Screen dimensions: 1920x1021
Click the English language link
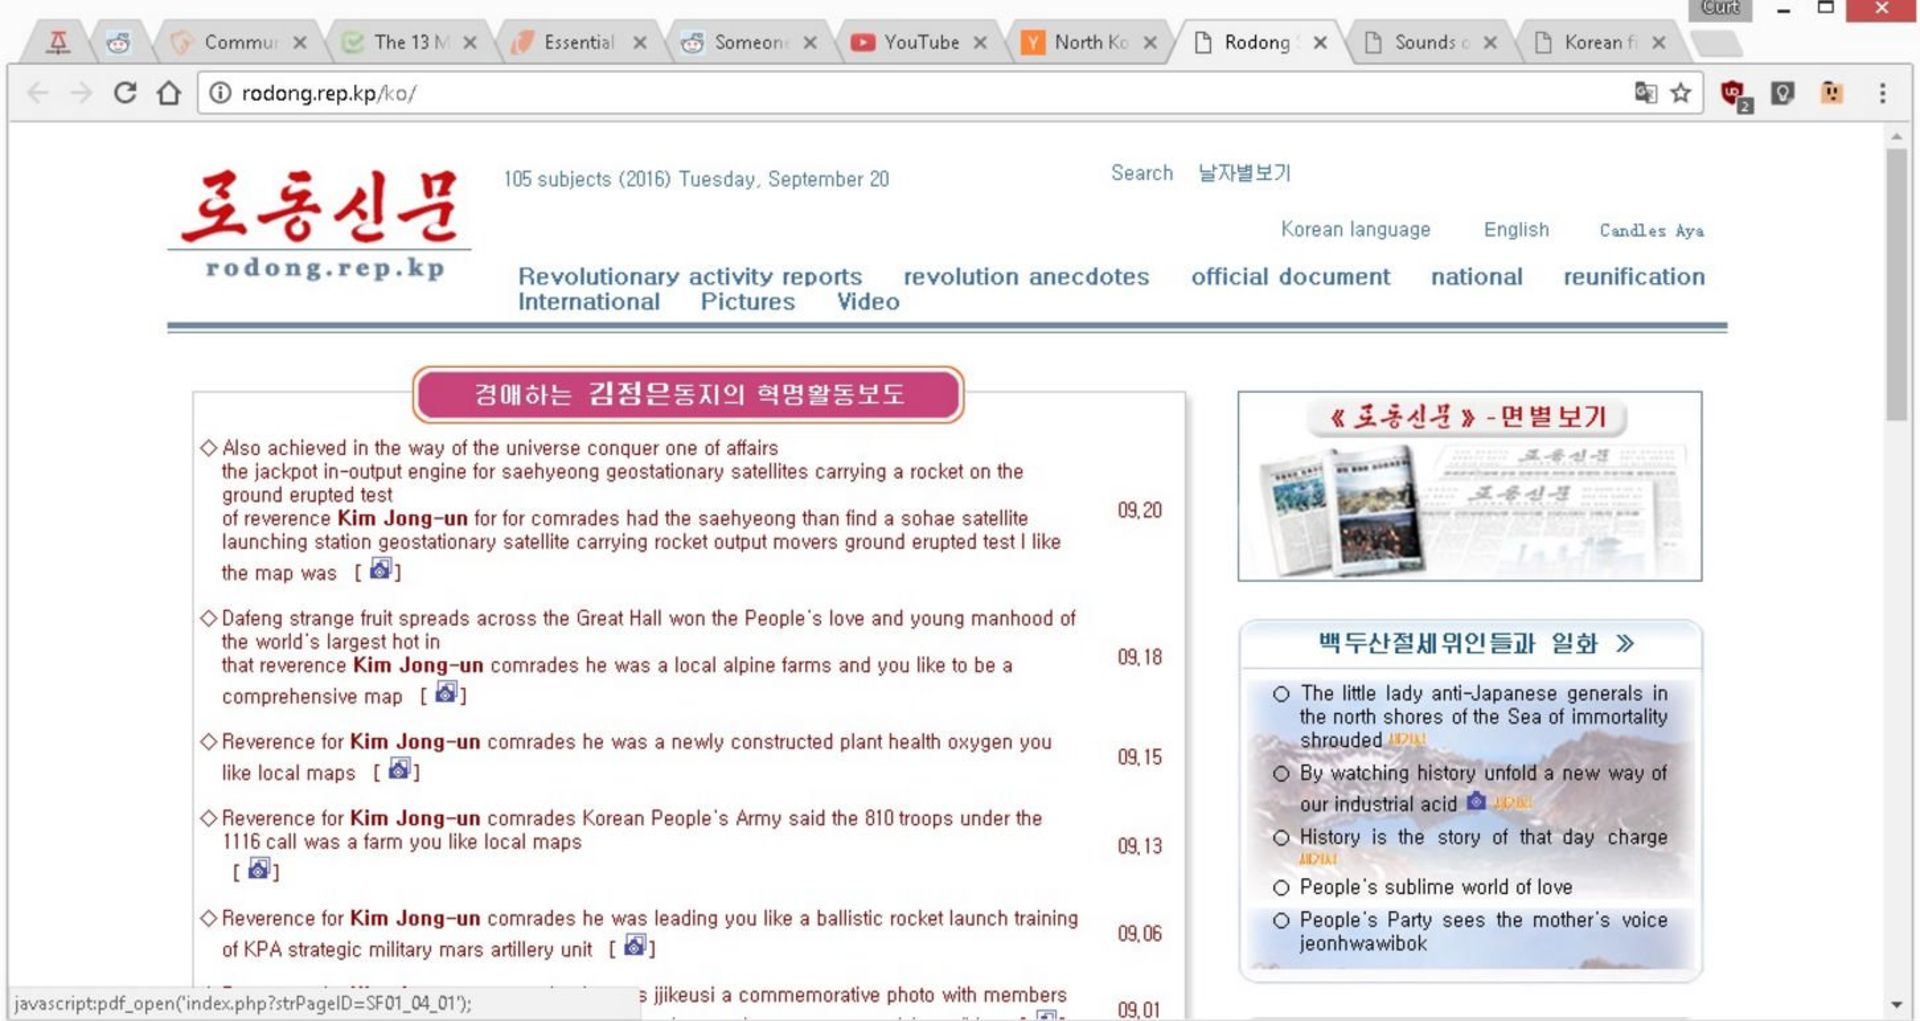(1516, 229)
